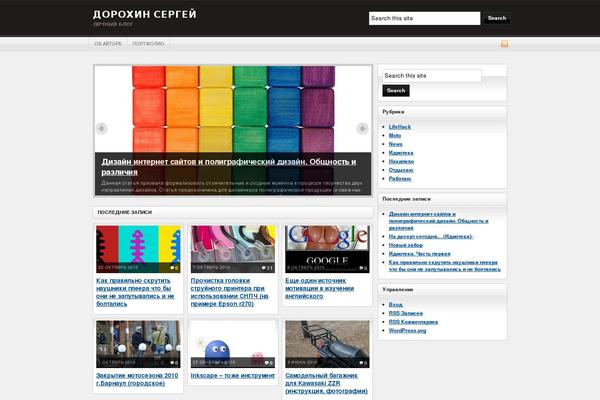This screenshot has height=400, width=600.
Task: Open the News category
Action: click(396, 144)
